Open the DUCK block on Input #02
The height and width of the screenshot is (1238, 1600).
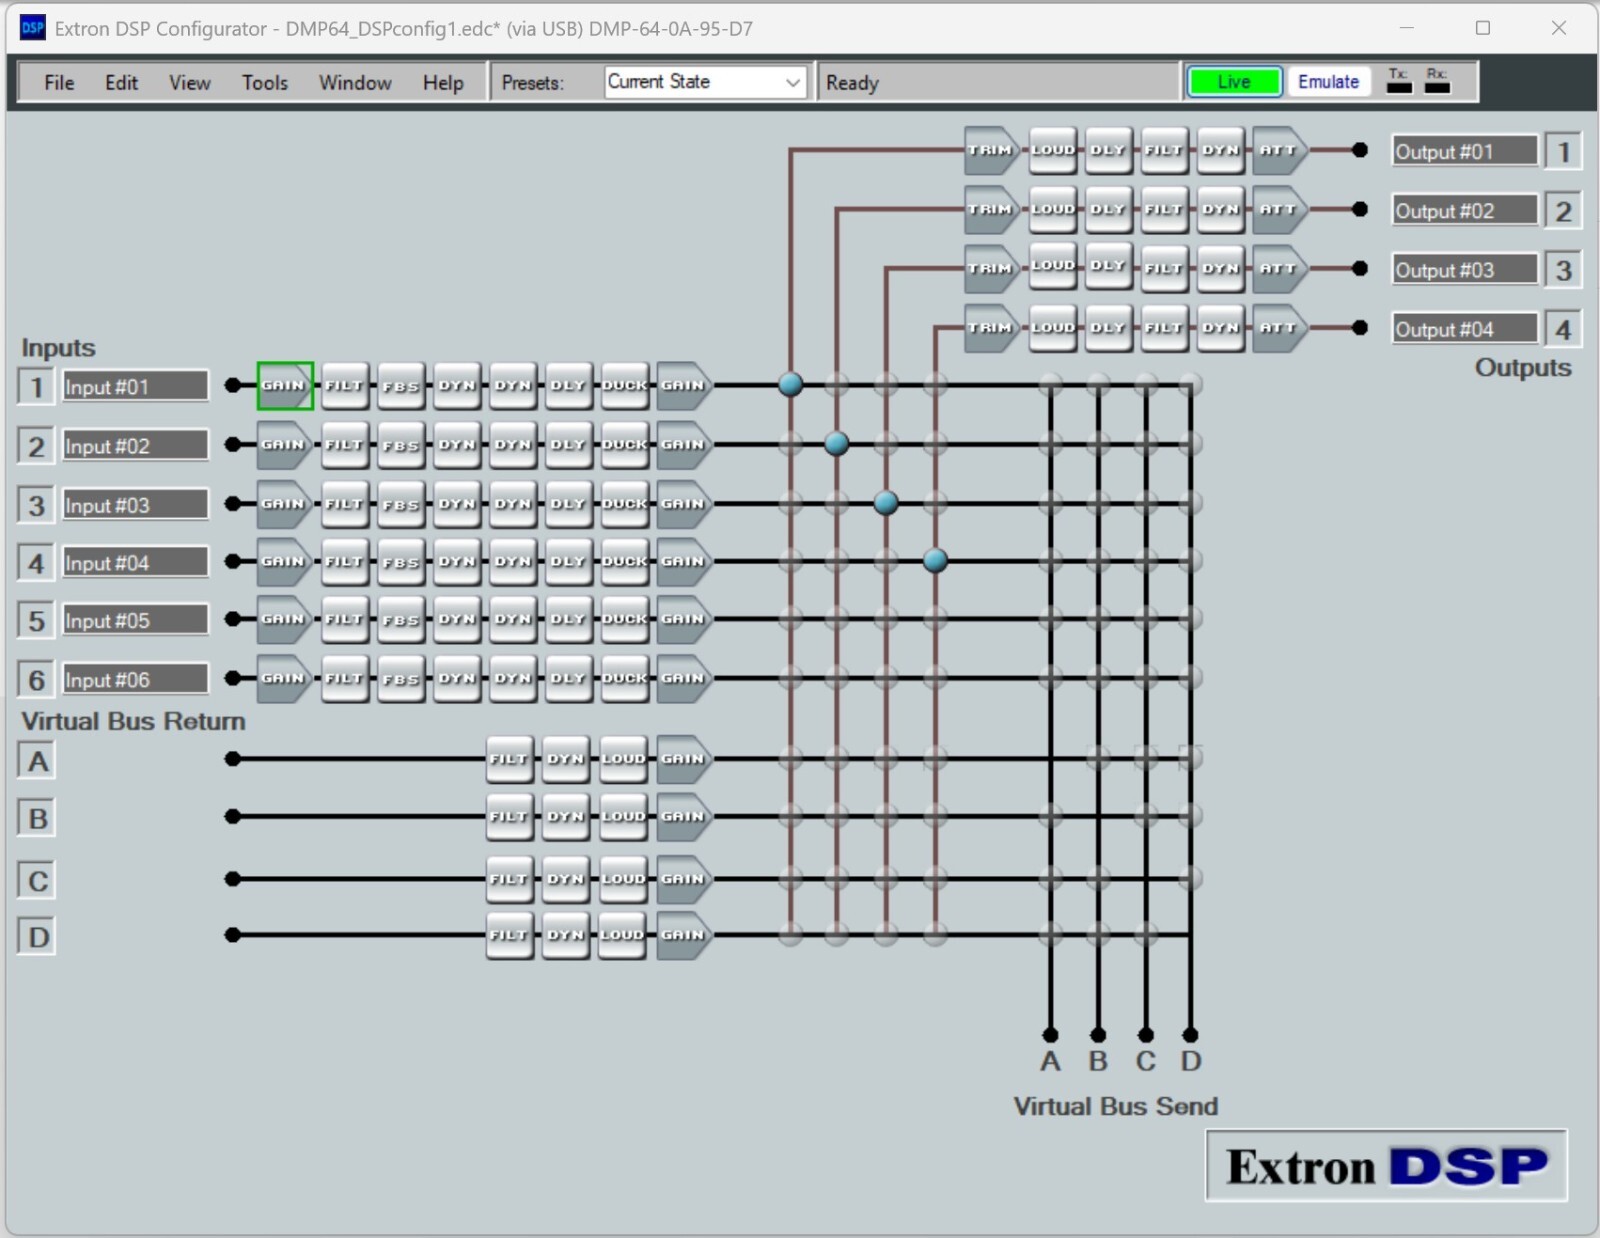point(624,444)
